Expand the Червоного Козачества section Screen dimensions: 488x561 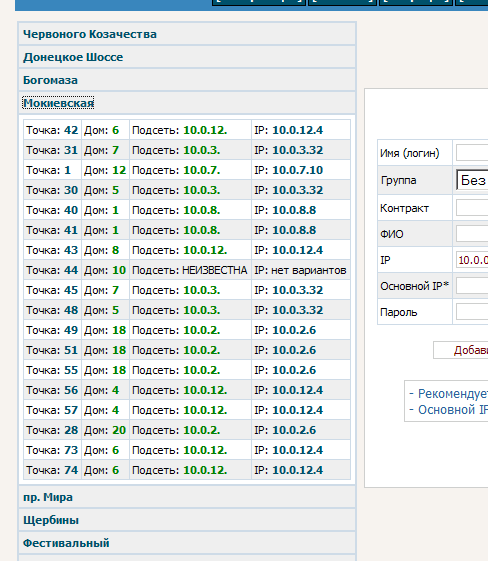(x=90, y=34)
